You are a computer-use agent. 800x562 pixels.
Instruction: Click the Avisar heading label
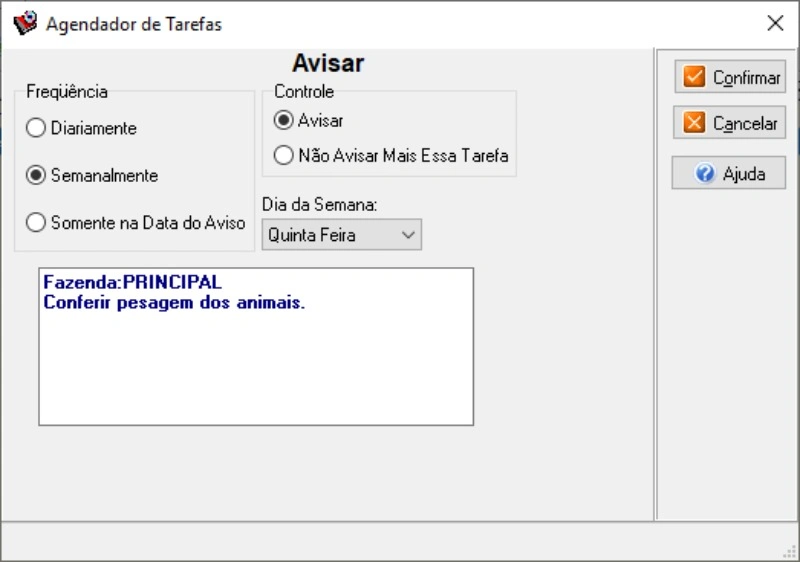[328, 63]
